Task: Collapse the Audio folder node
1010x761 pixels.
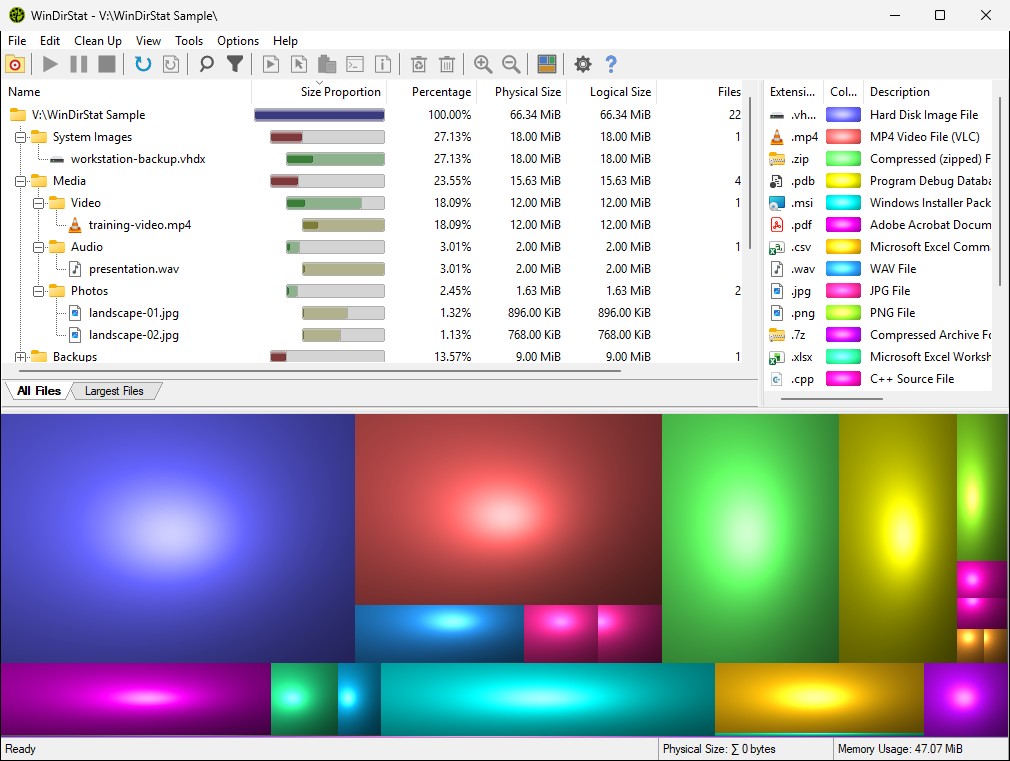Action: [x=39, y=247]
